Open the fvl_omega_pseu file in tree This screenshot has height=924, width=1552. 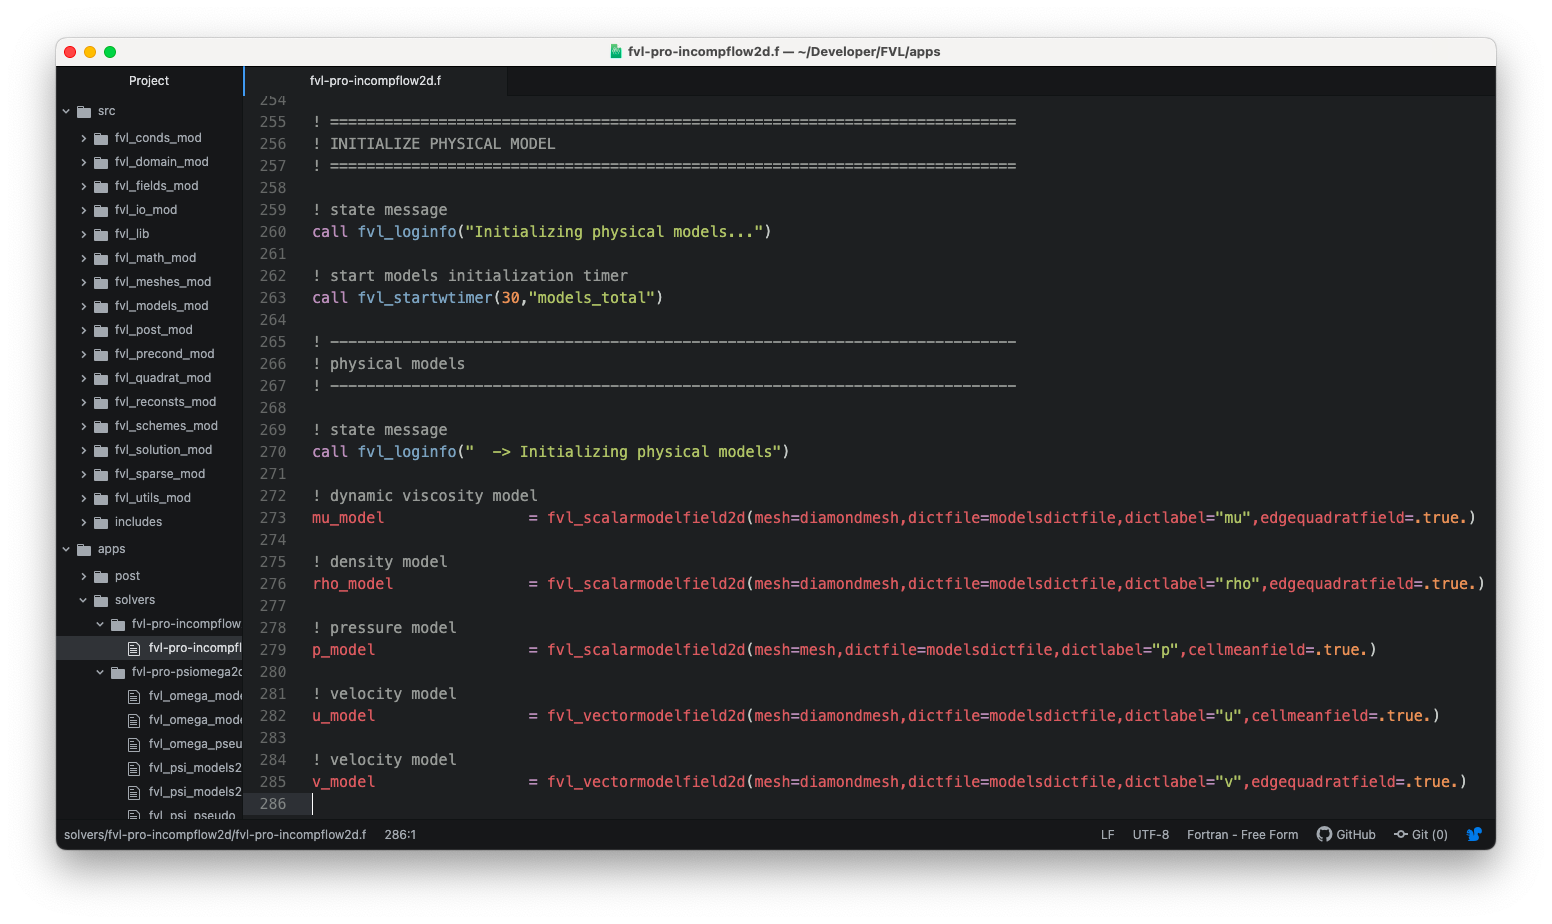click(x=195, y=744)
